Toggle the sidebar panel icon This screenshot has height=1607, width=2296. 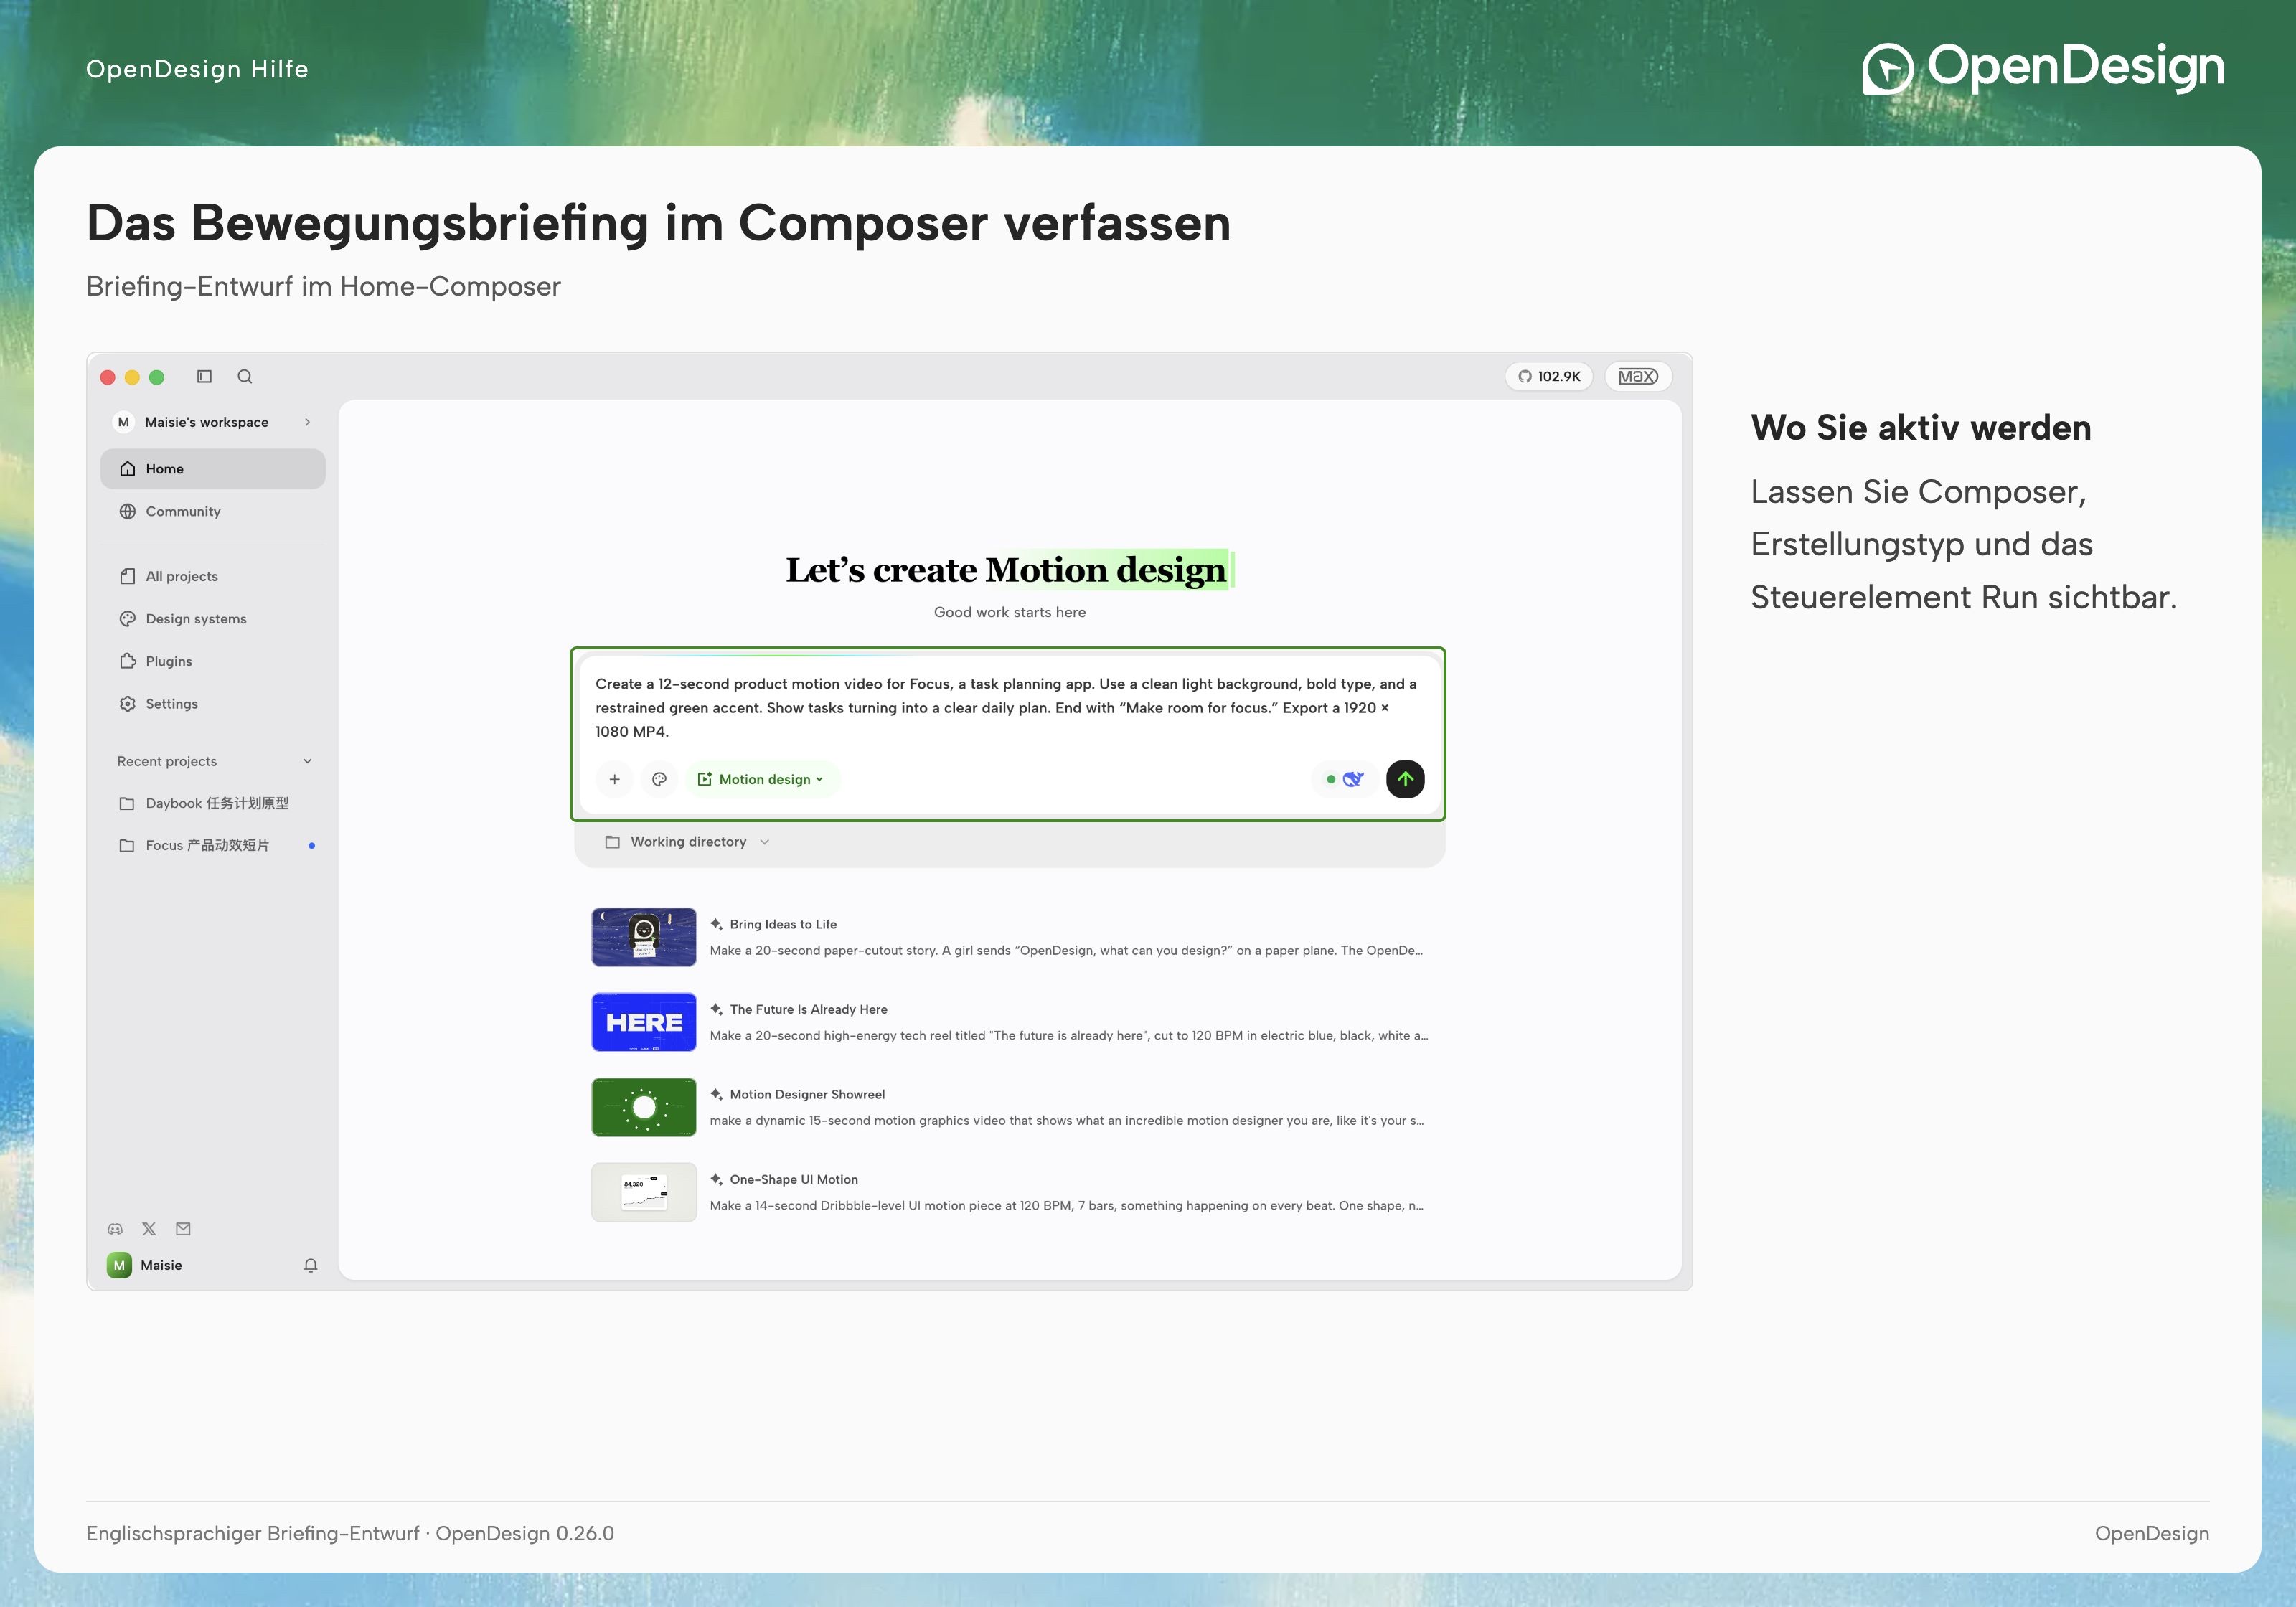(x=204, y=376)
